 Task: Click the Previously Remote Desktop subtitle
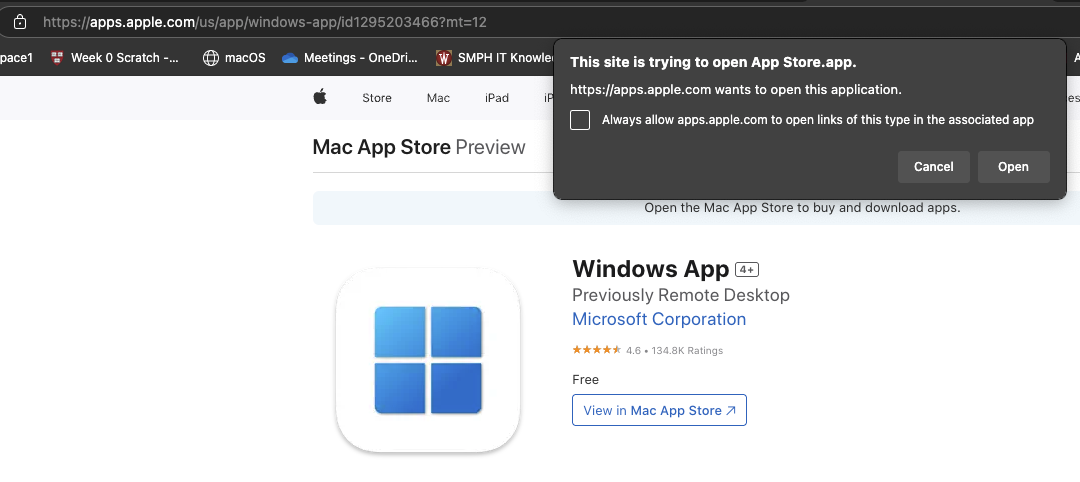pyautogui.click(x=681, y=295)
